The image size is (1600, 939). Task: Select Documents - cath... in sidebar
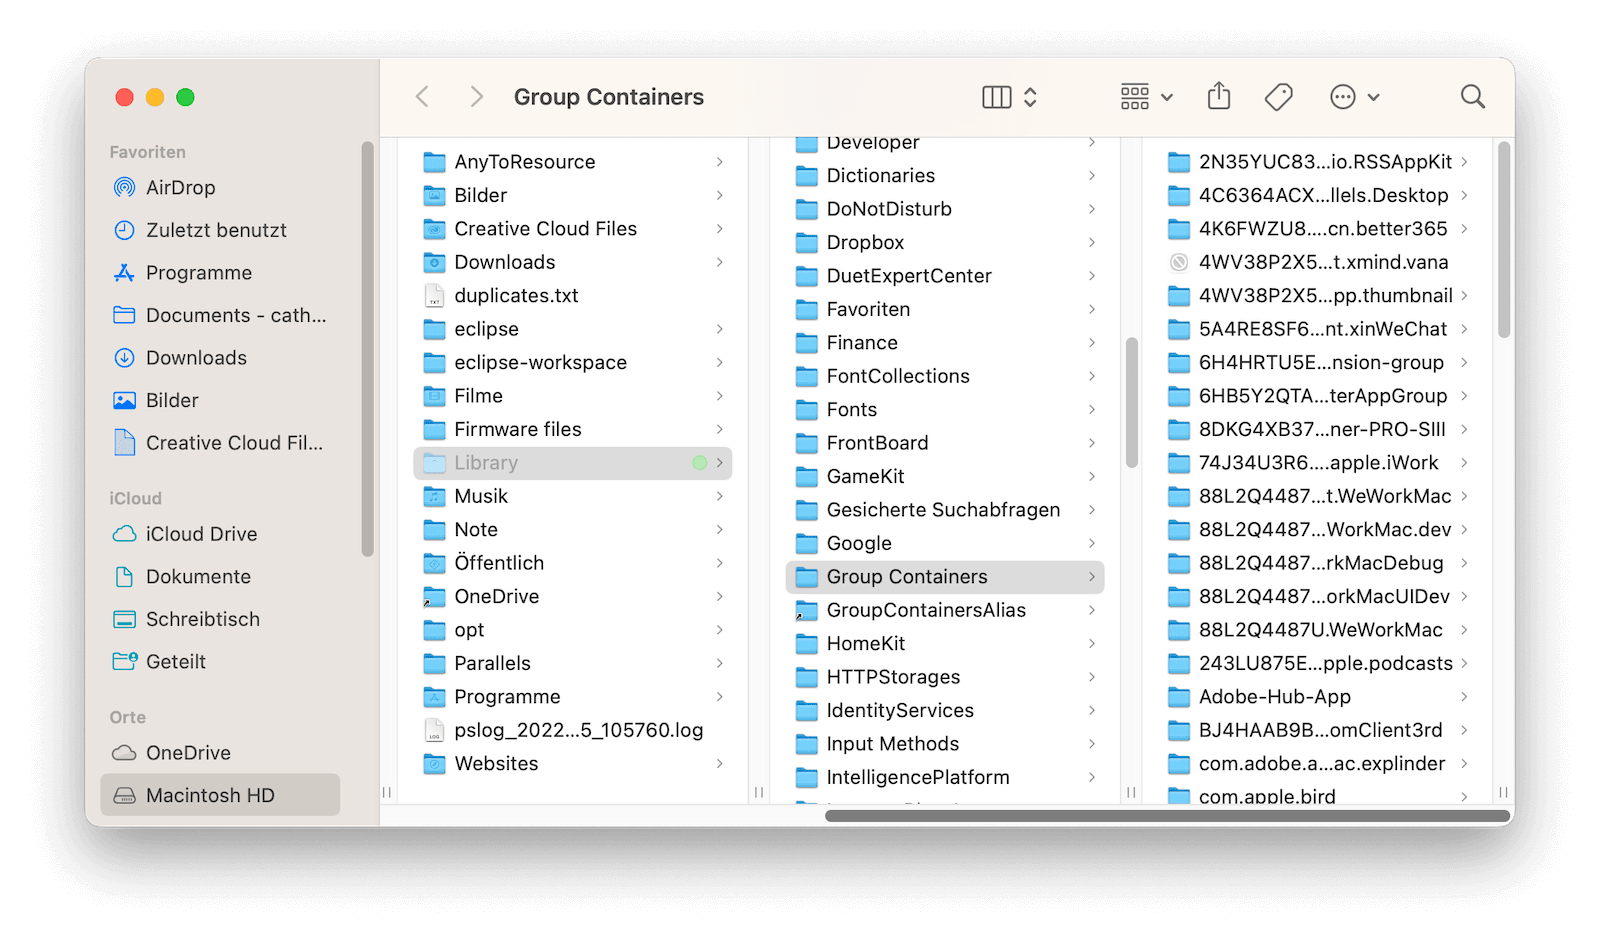click(x=220, y=315)
